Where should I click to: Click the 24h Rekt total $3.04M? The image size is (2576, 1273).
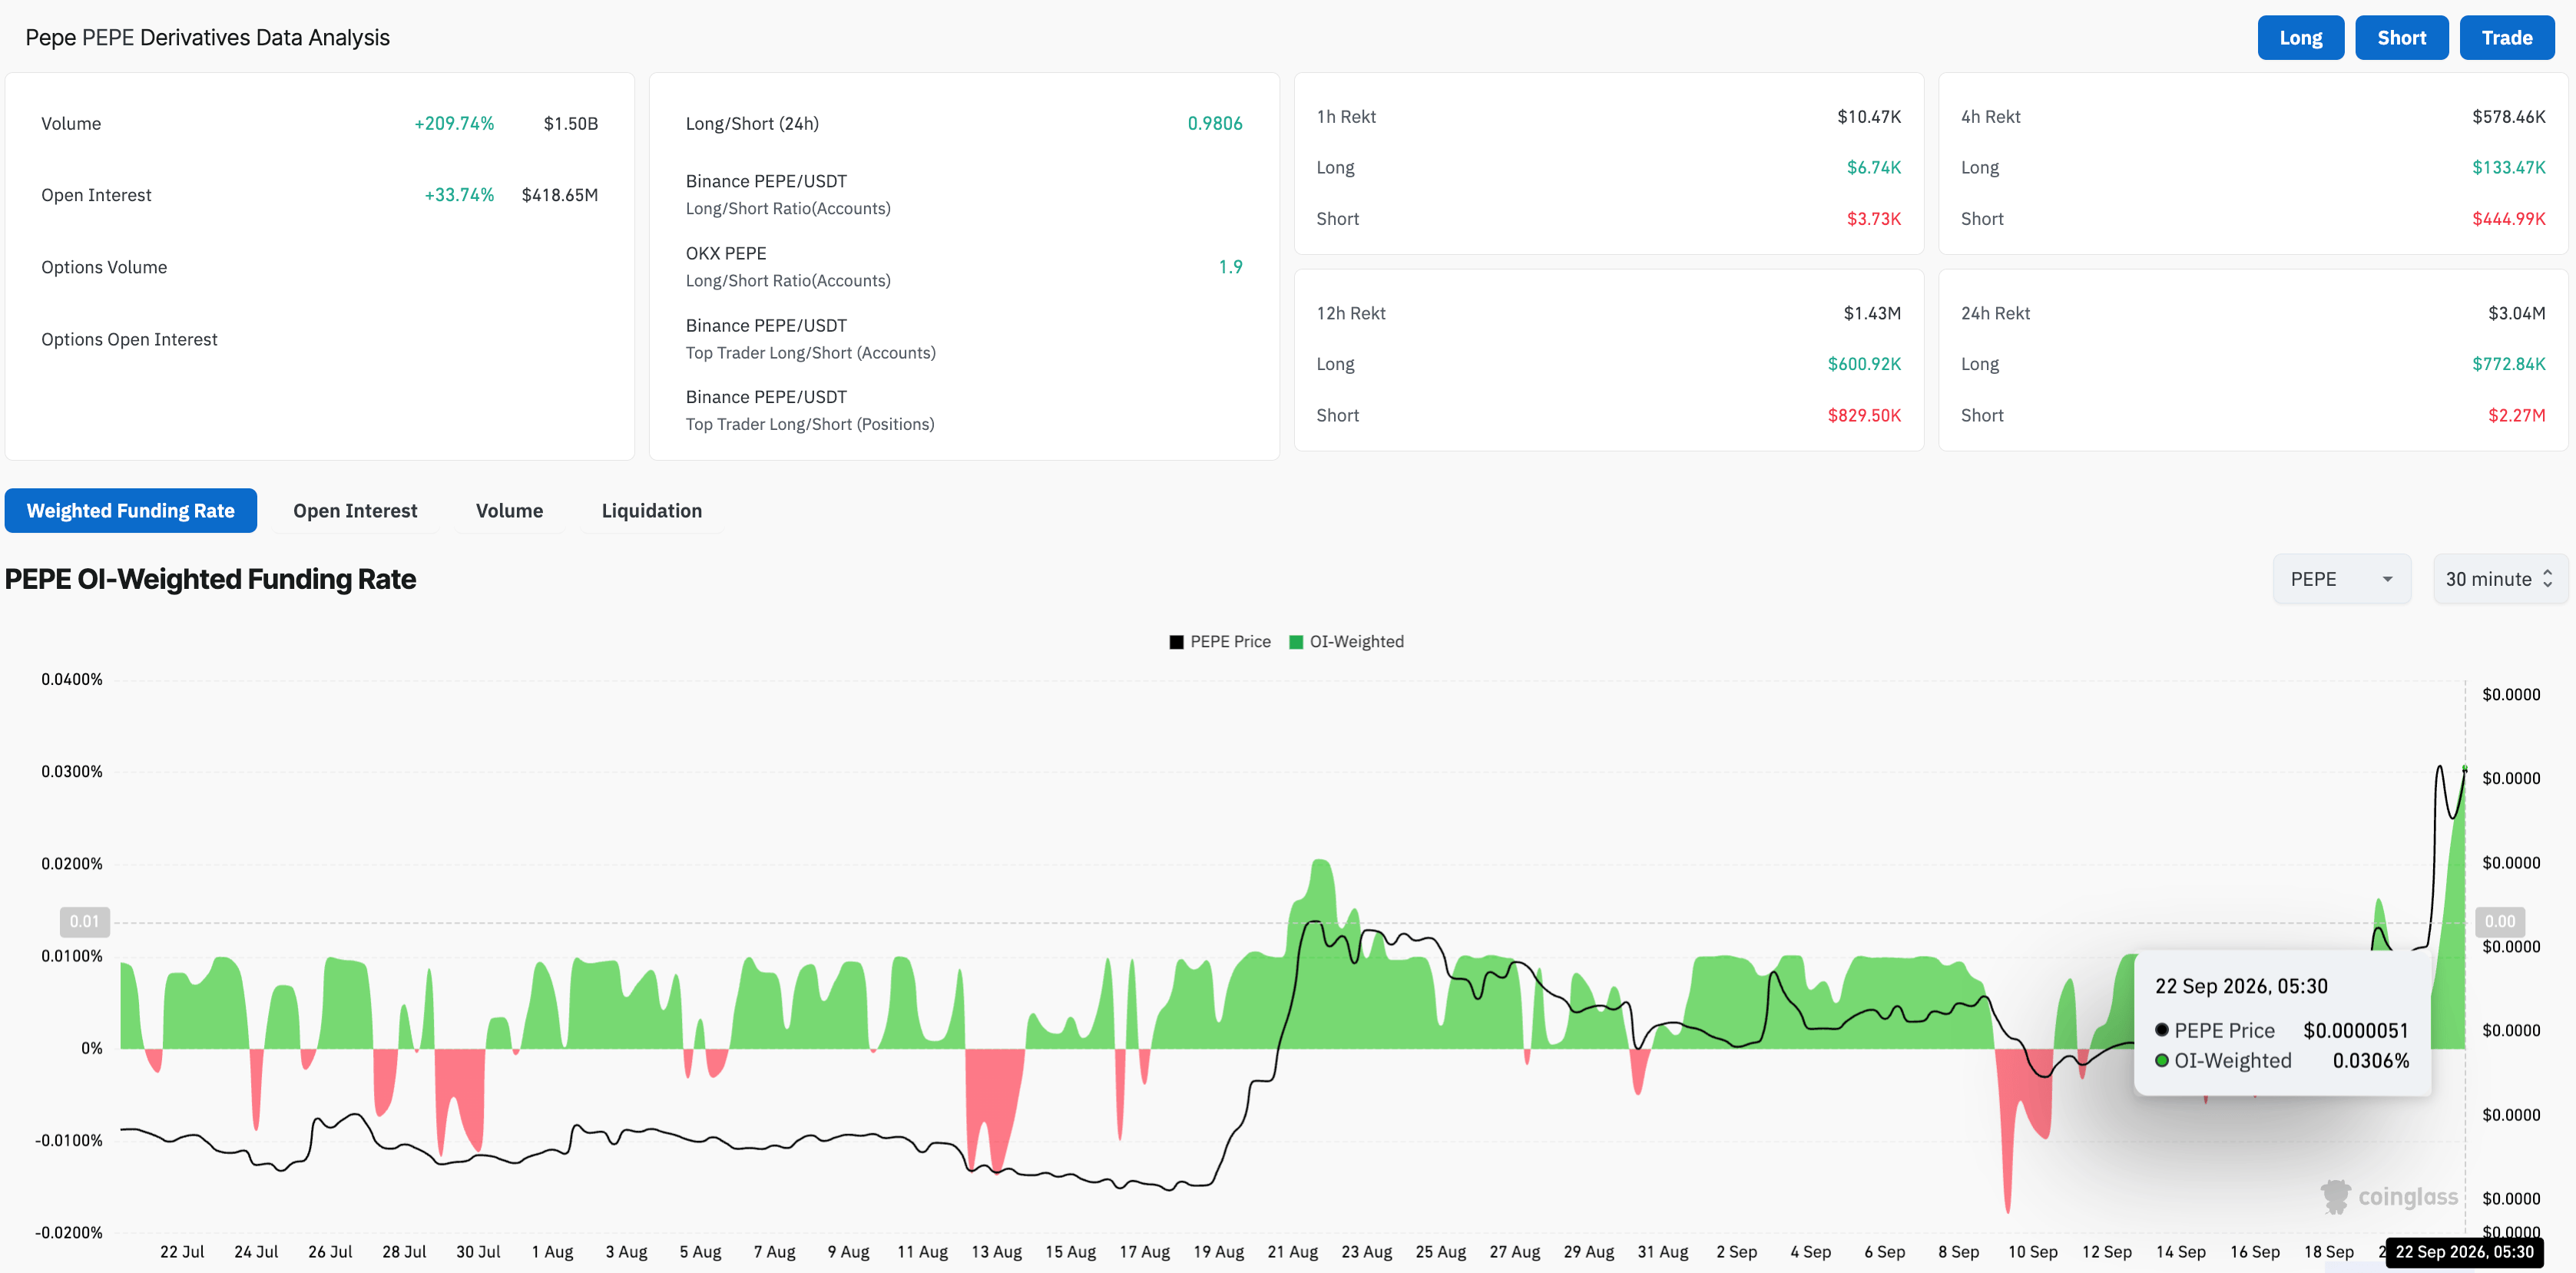pos(2517,313)
